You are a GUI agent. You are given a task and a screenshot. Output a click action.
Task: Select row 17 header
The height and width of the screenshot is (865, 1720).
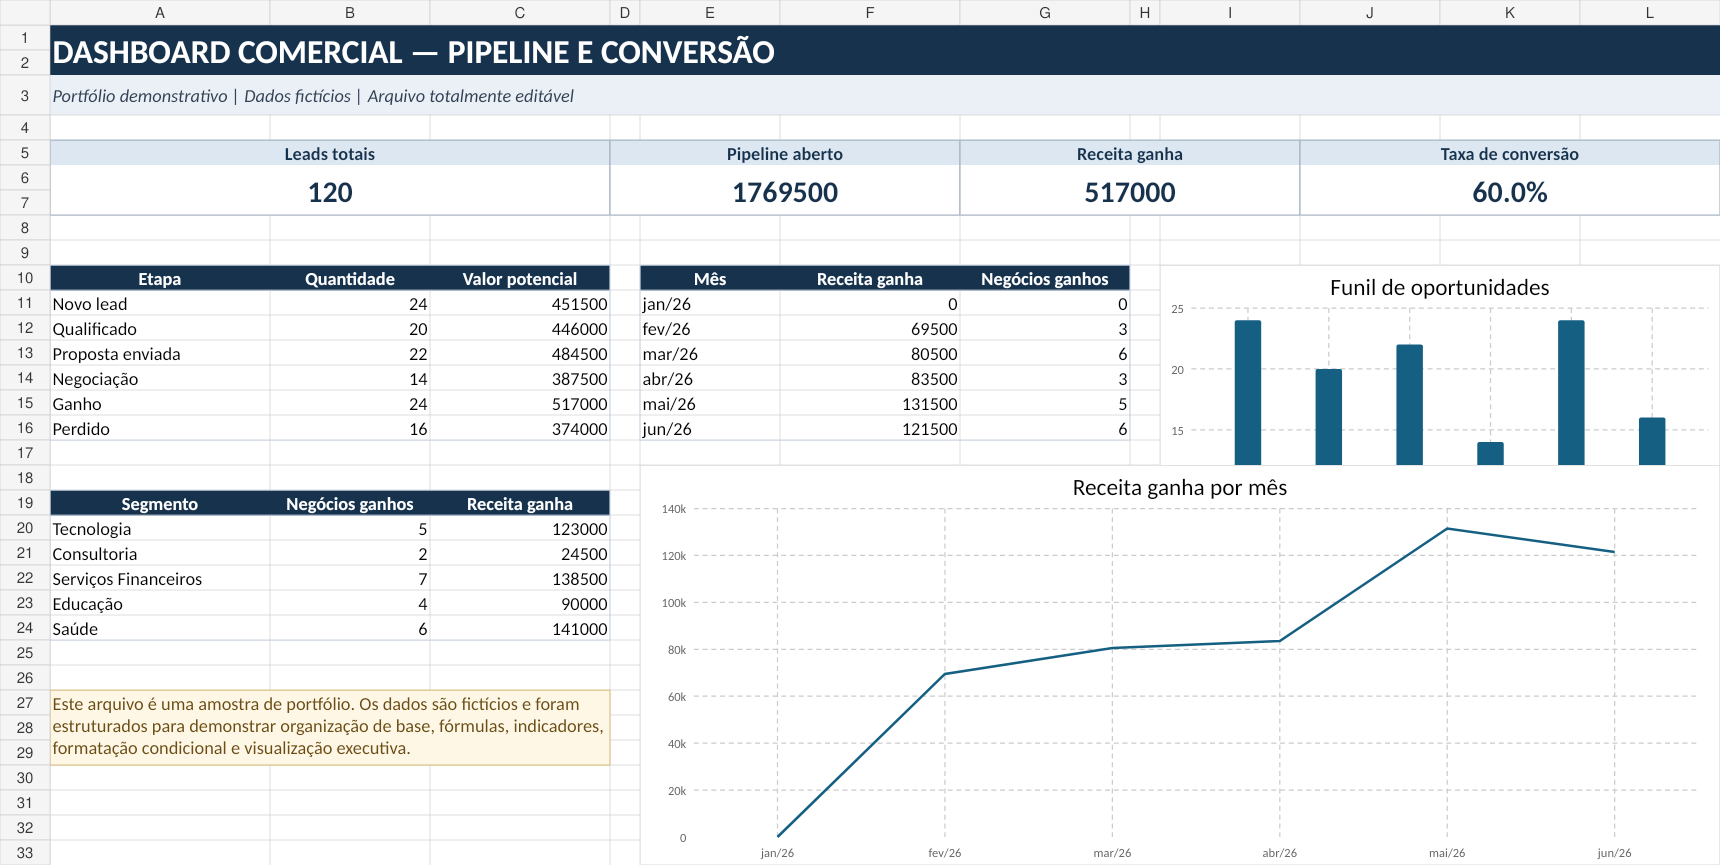[x=25, y=453]
